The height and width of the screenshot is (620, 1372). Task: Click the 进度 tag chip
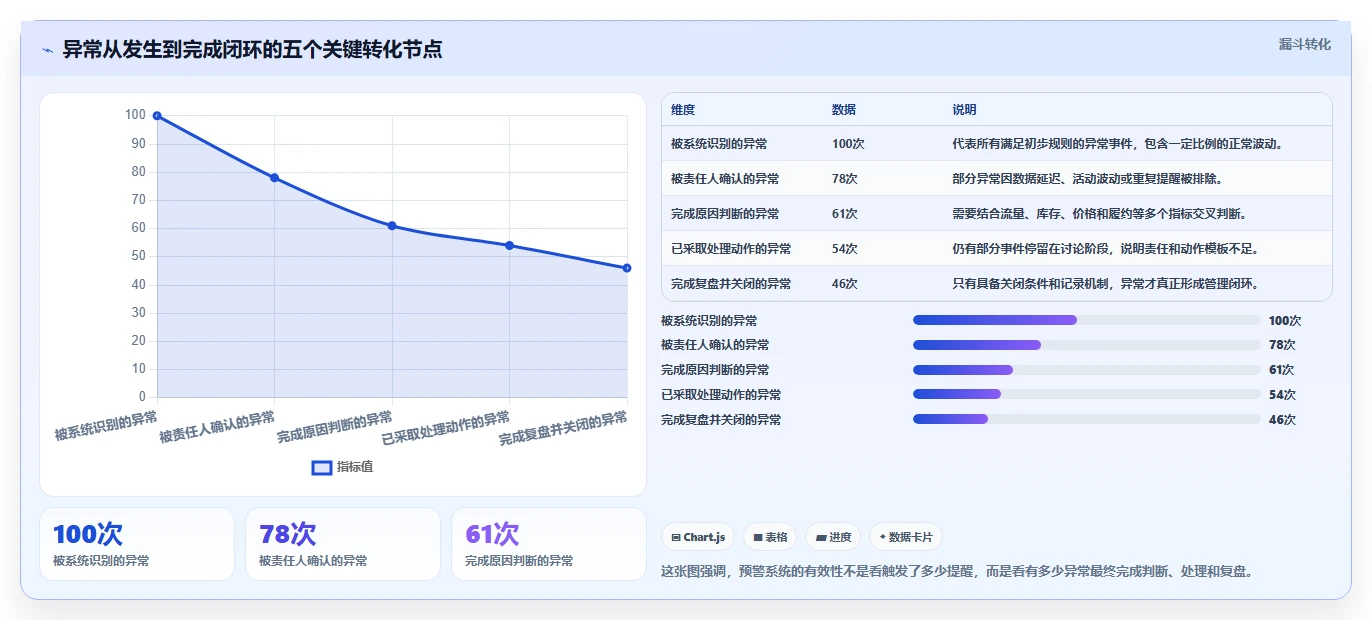tap(833, 537)
